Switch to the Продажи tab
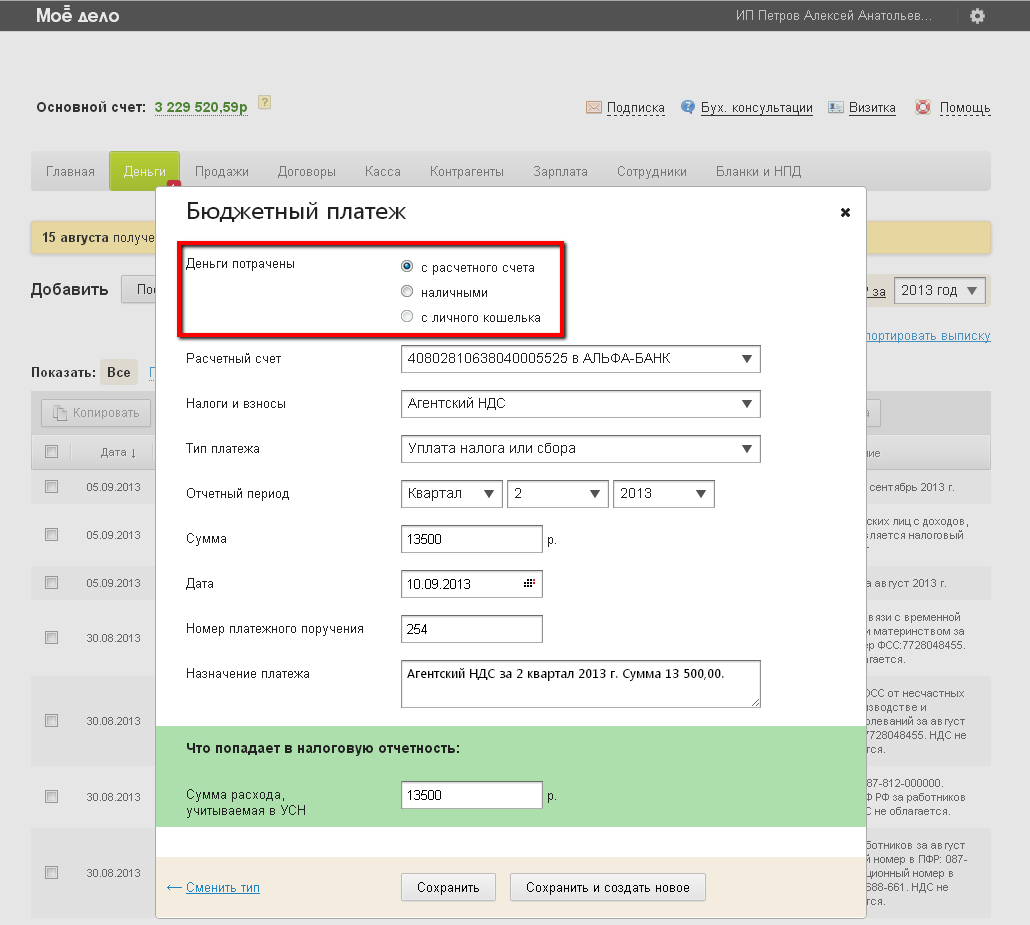The width and height of the screenshot is (1030, 925). [222, 171]
